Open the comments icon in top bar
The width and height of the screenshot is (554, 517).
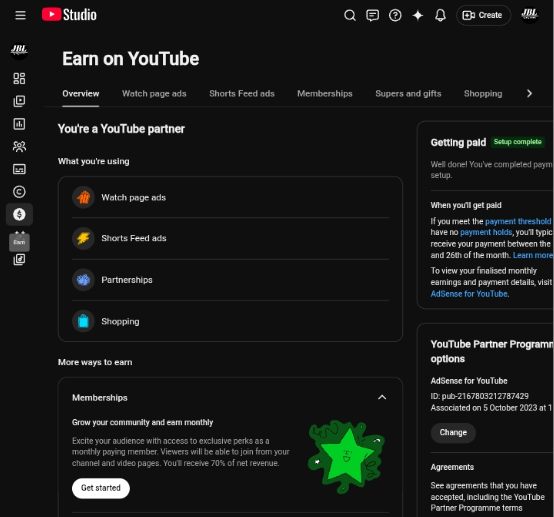pos(372,15)
